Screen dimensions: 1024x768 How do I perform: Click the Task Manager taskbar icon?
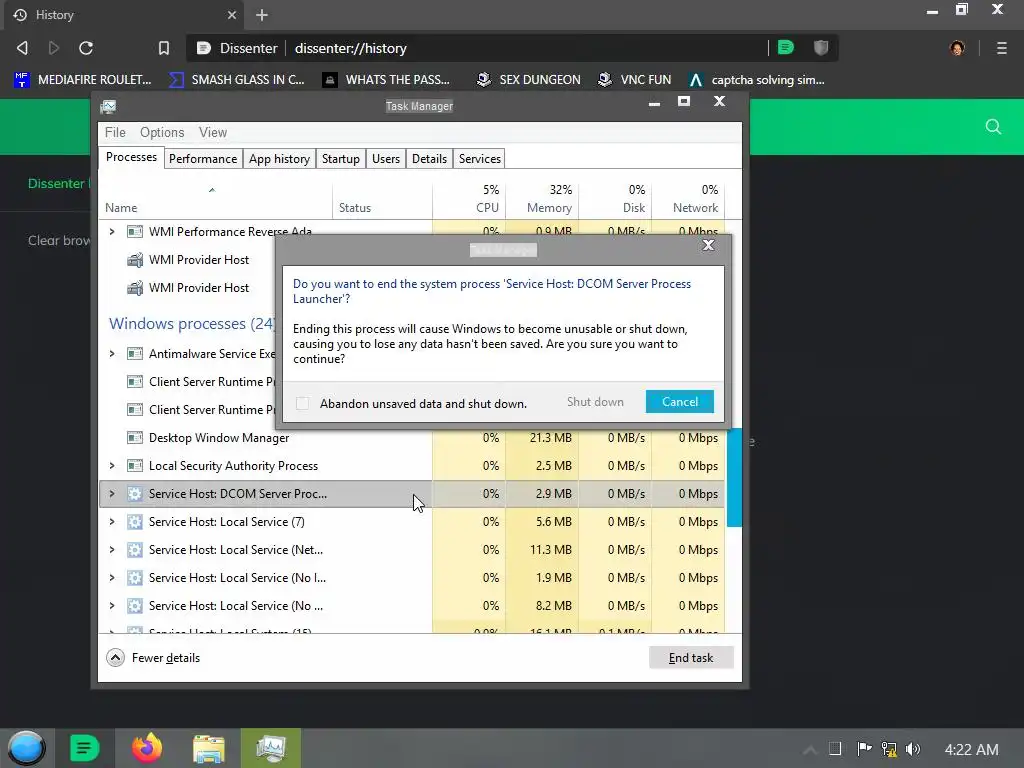pos(270,748)
